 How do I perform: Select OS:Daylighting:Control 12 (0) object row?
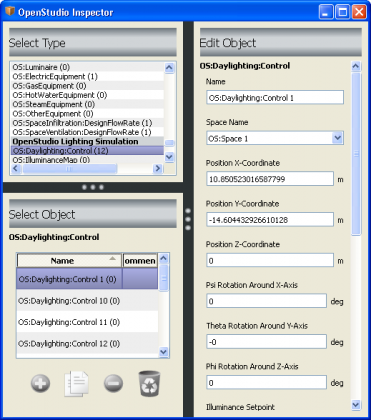[87, 343]
